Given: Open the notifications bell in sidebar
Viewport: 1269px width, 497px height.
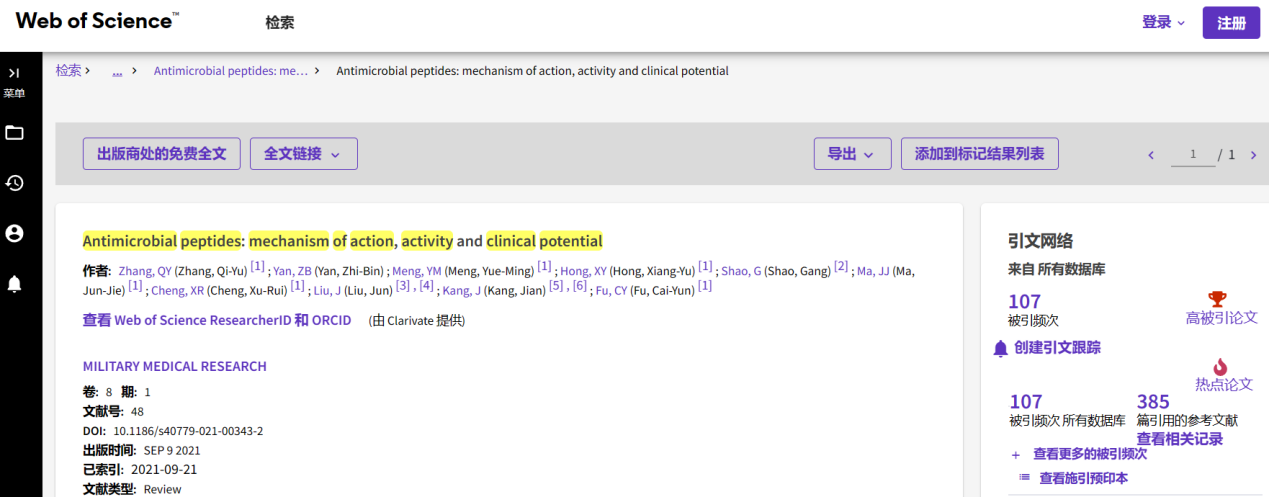Looking at the screenshot, I should pyautogui.click(x=14, y=284).
